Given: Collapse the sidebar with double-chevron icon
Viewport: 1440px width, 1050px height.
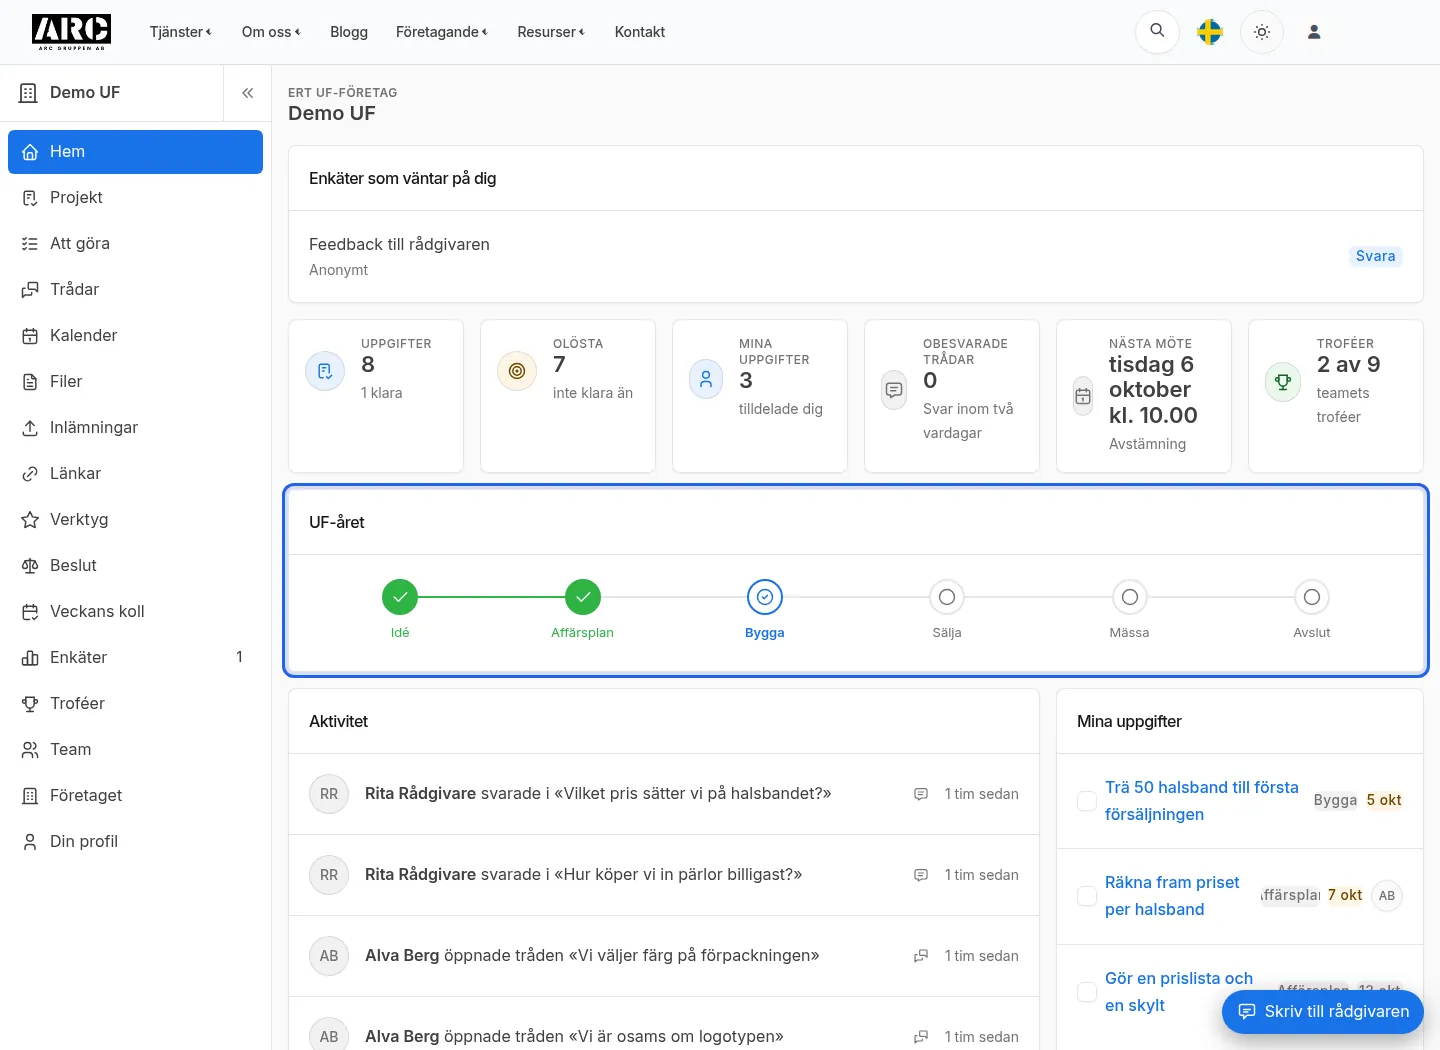Looking at the screenshot, I should coord(247,93).
